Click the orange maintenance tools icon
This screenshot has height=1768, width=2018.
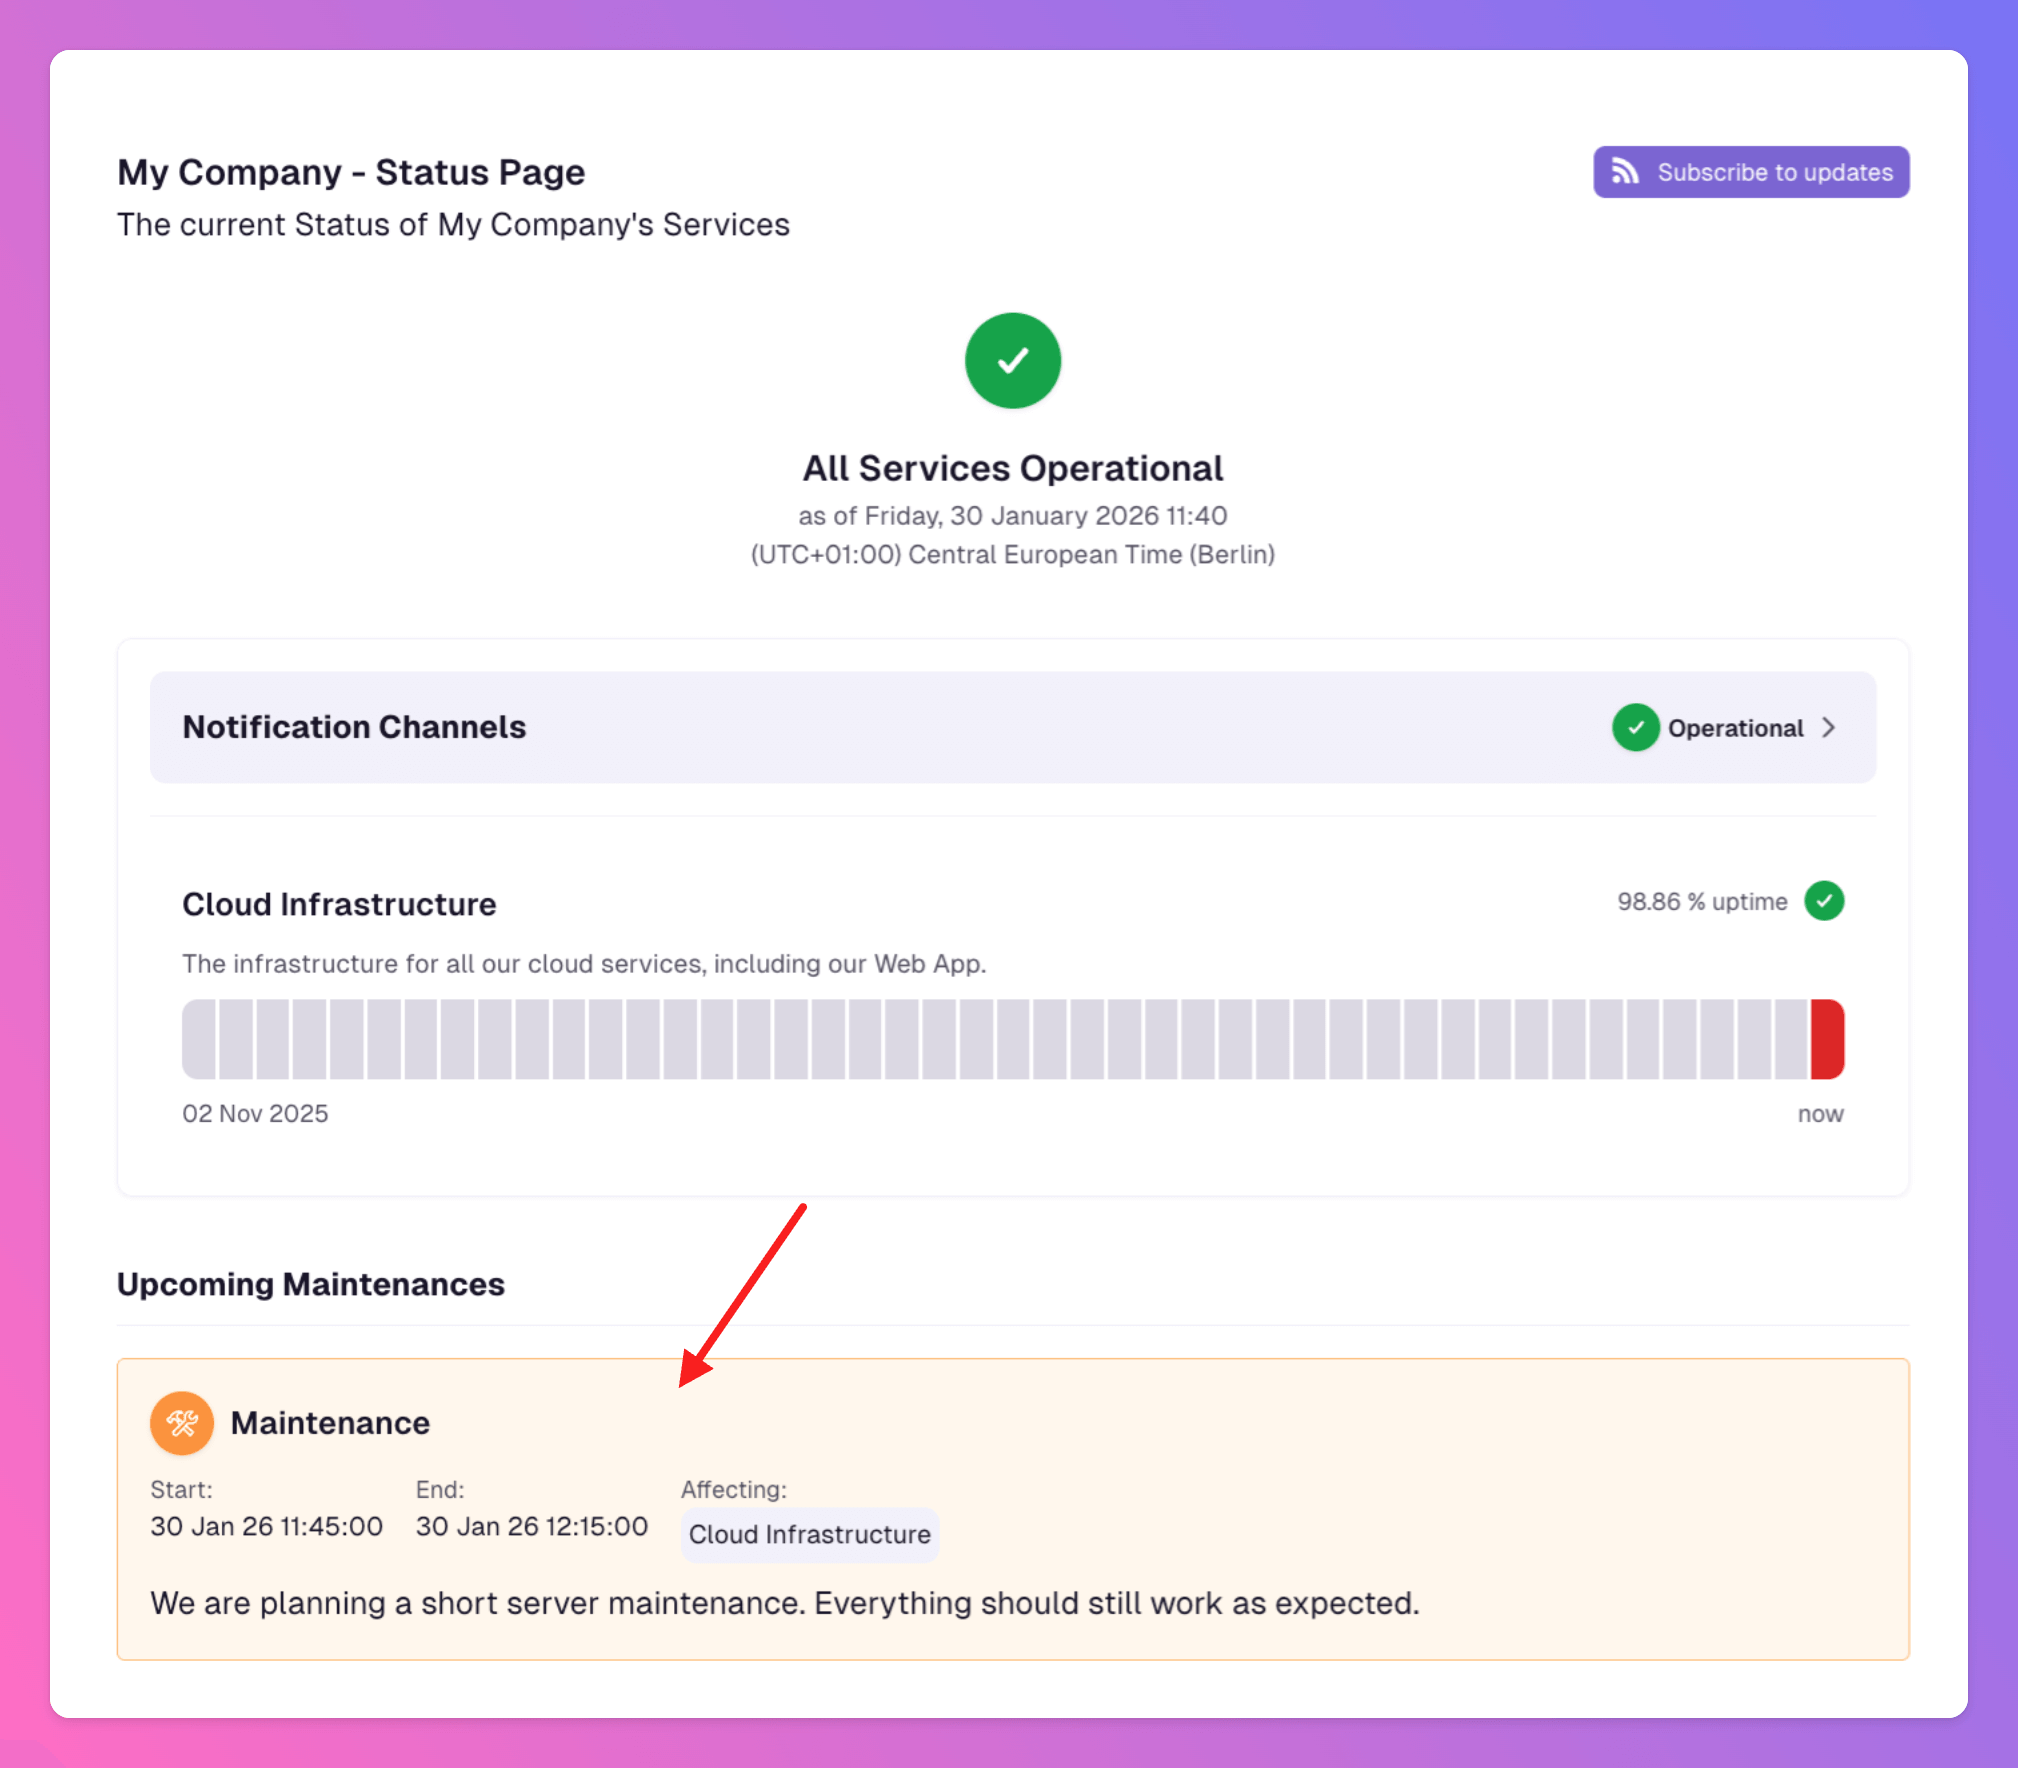pos(182,1422)
